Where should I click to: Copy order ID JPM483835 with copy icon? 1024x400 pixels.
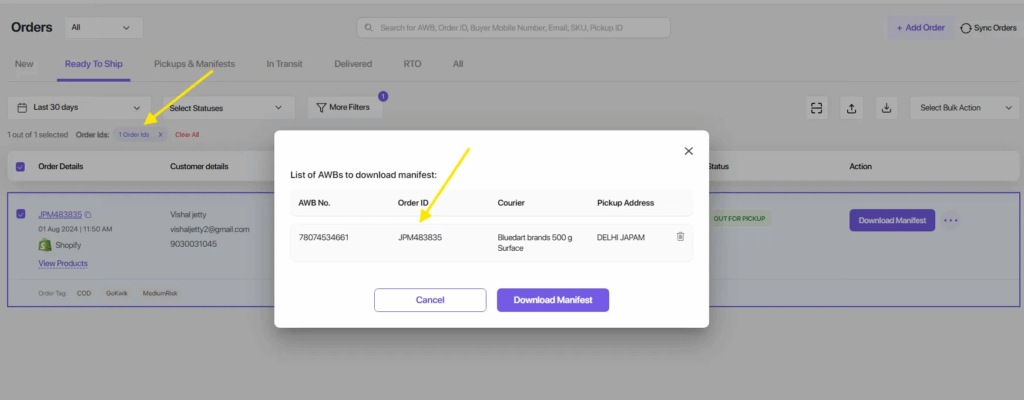coord(89,215)
